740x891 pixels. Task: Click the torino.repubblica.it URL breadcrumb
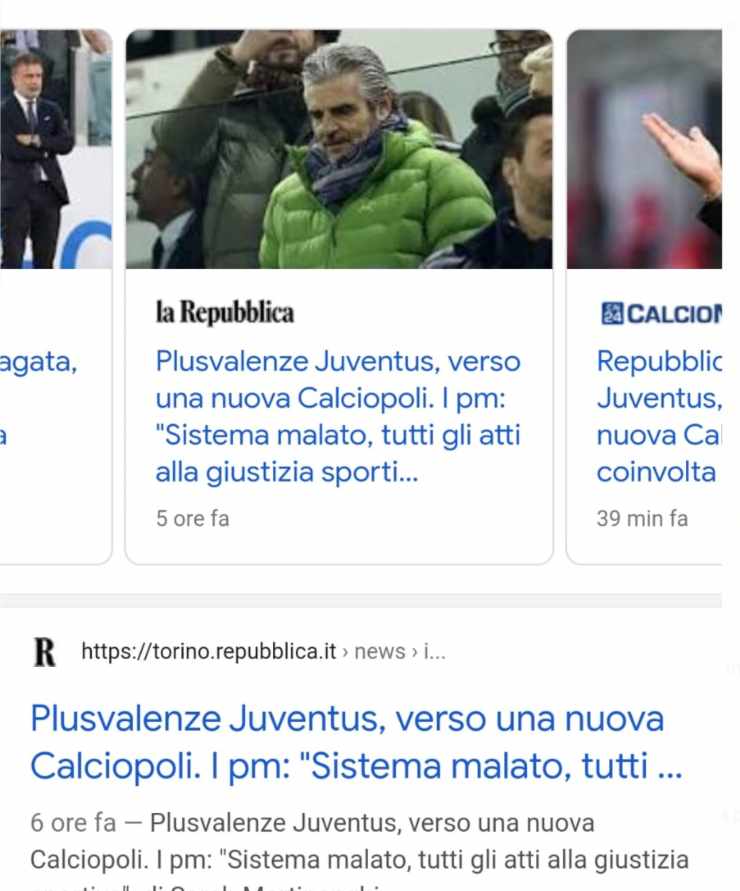pos(209,651)
